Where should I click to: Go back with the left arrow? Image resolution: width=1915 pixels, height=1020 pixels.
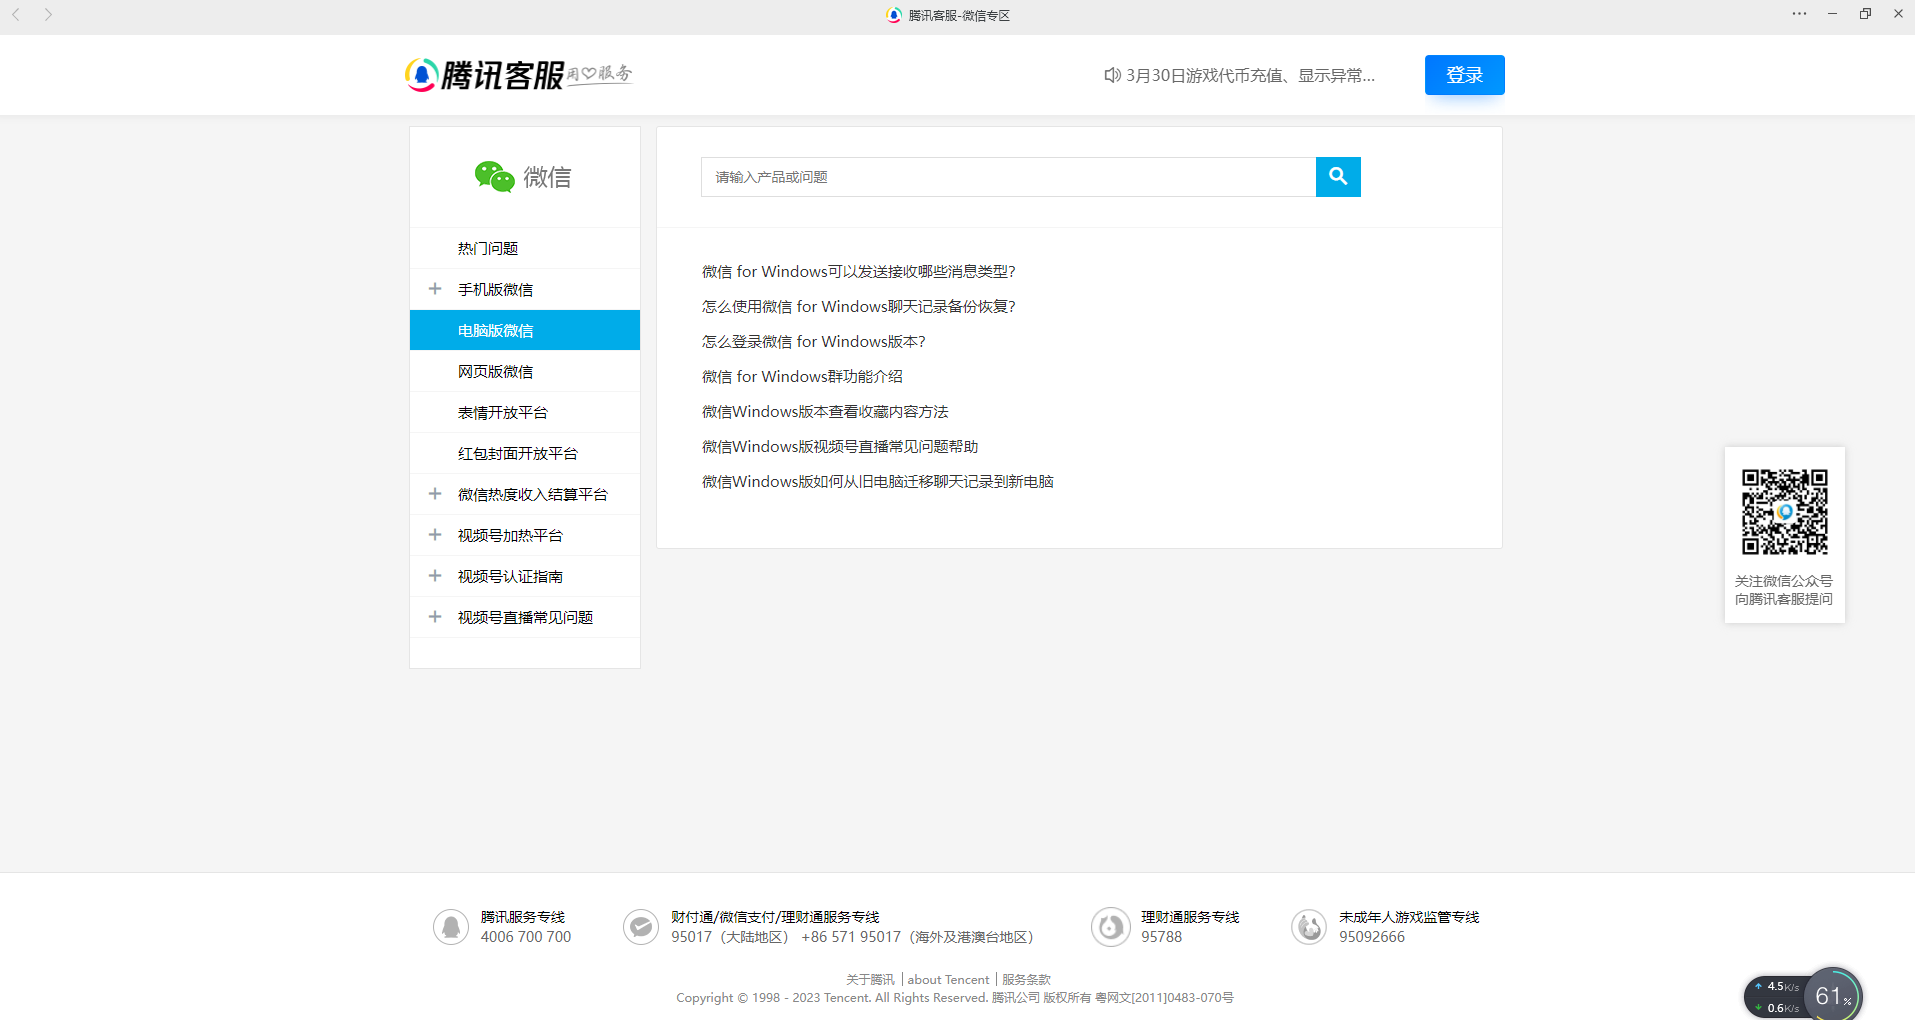tap(16, 15)
